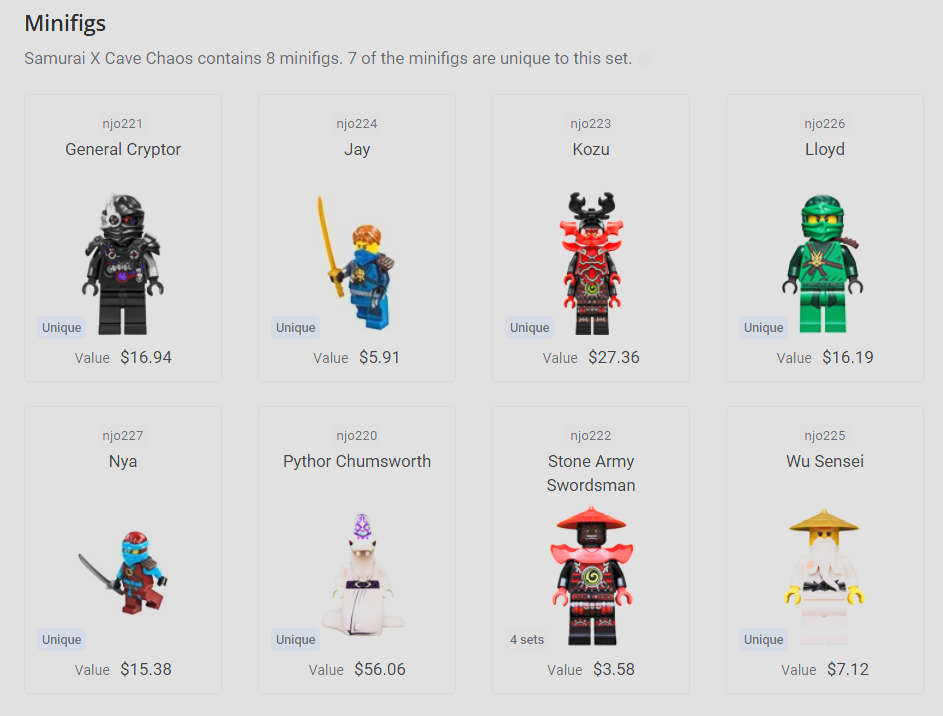Click the $56.06 value on Pythor card
Image resolution: width=943 pixels, height=716 pixels.
[379, 669]
